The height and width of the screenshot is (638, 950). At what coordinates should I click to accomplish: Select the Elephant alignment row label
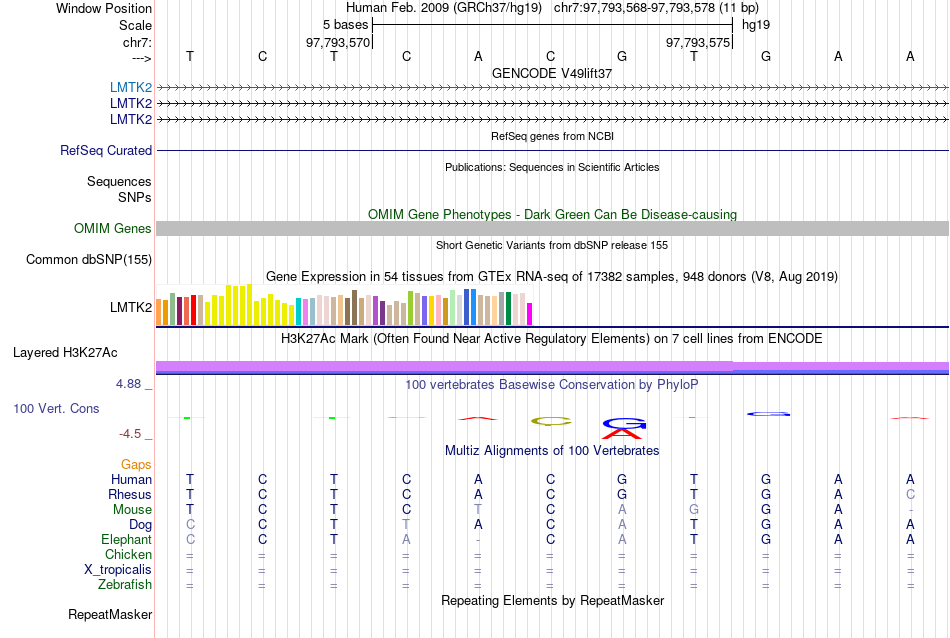(x=126, y=539)
